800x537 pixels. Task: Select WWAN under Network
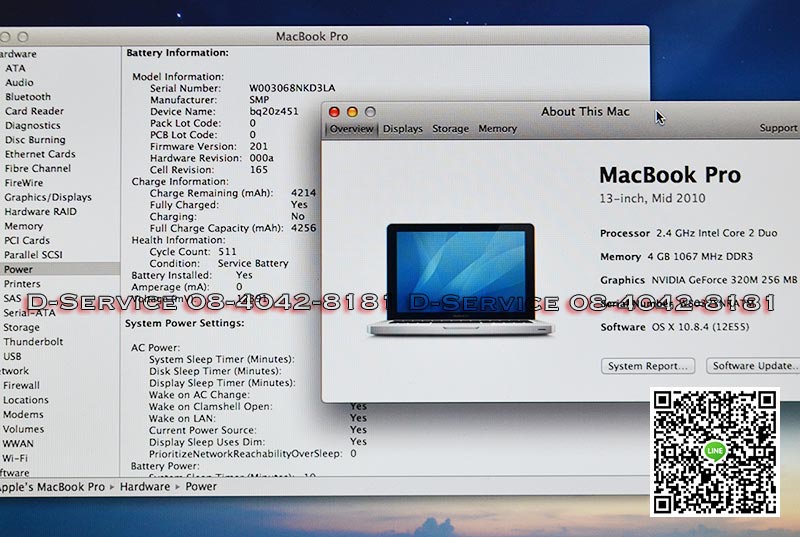pyautogui.click(x=18, y=444)
